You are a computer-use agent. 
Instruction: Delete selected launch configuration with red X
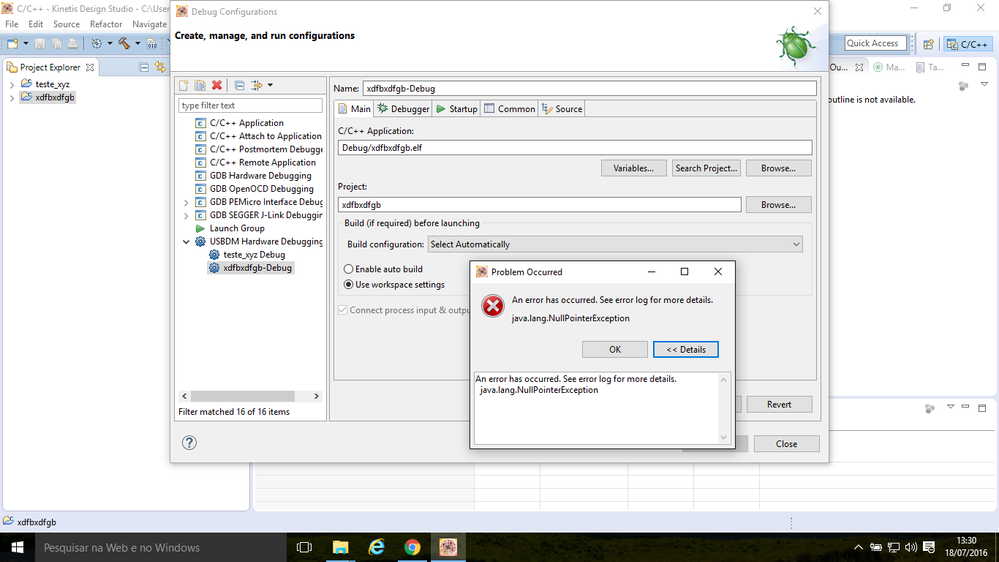click(217, 85)
